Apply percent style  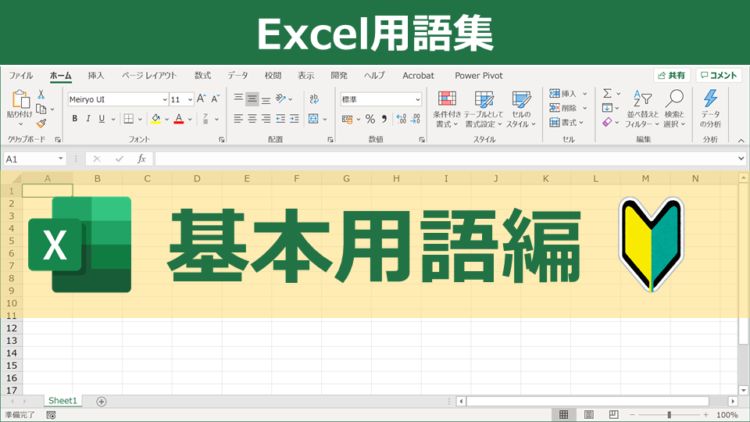tap(370, 119)
